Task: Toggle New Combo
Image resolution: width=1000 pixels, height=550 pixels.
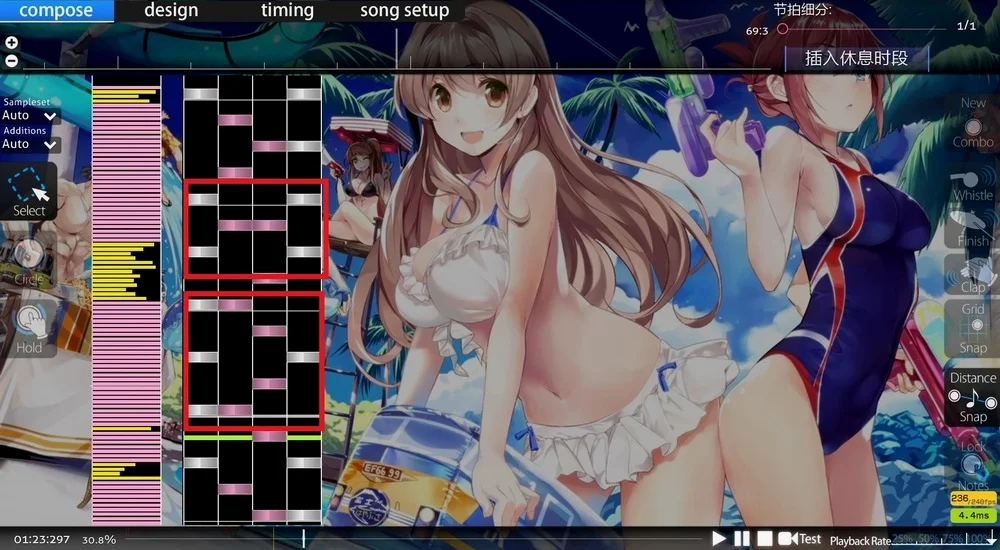Action: click(973, 123)
